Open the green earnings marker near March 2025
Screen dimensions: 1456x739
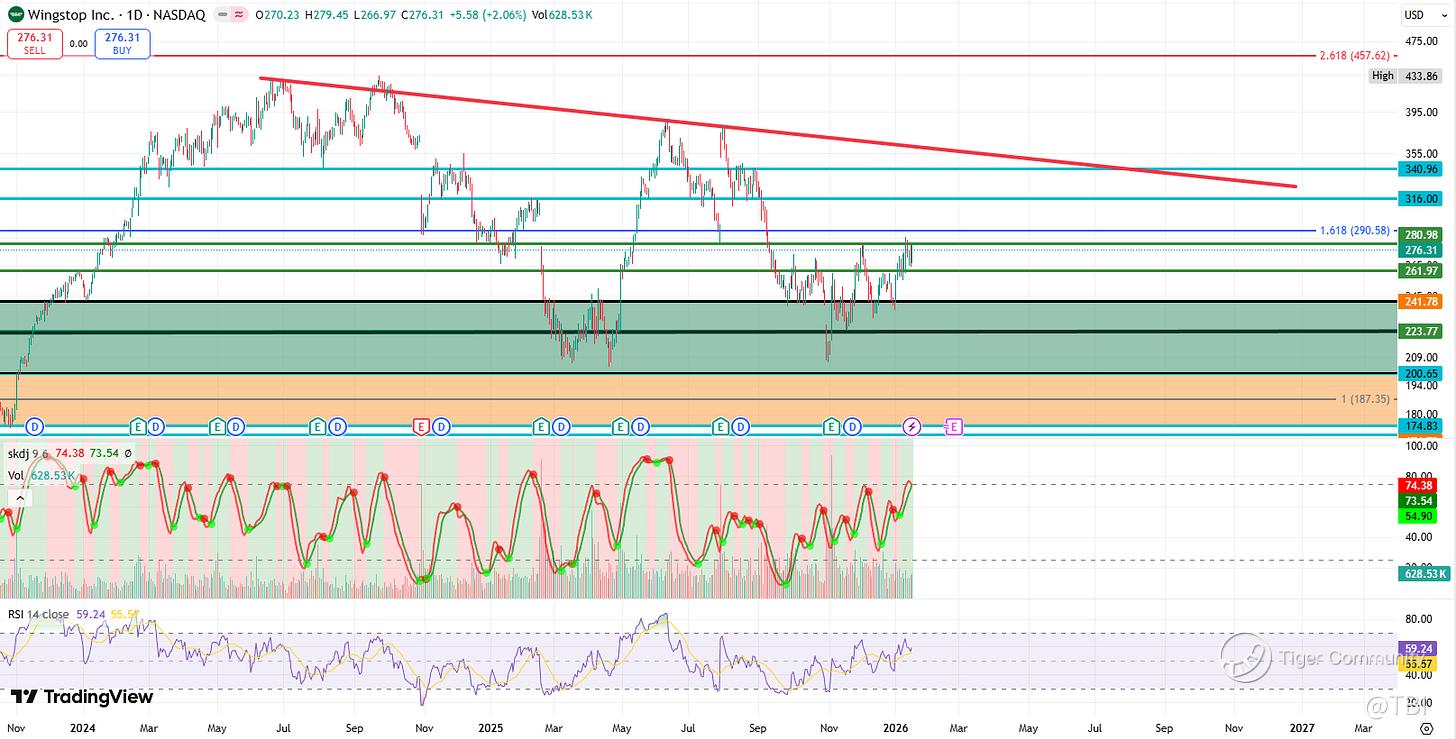tap(541, 427)
